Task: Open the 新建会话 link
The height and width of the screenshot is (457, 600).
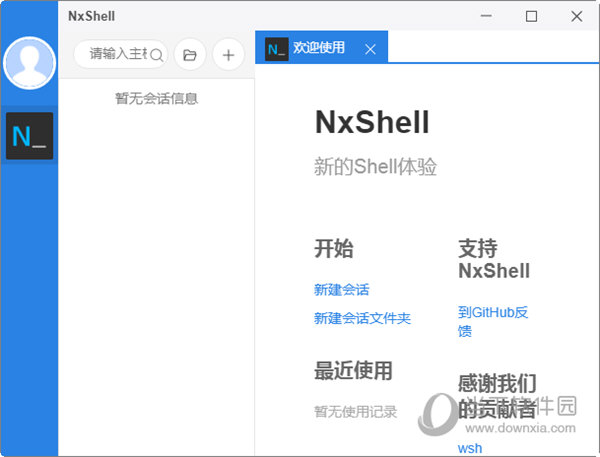Action: pyautogui.click(x=341, y=290)
